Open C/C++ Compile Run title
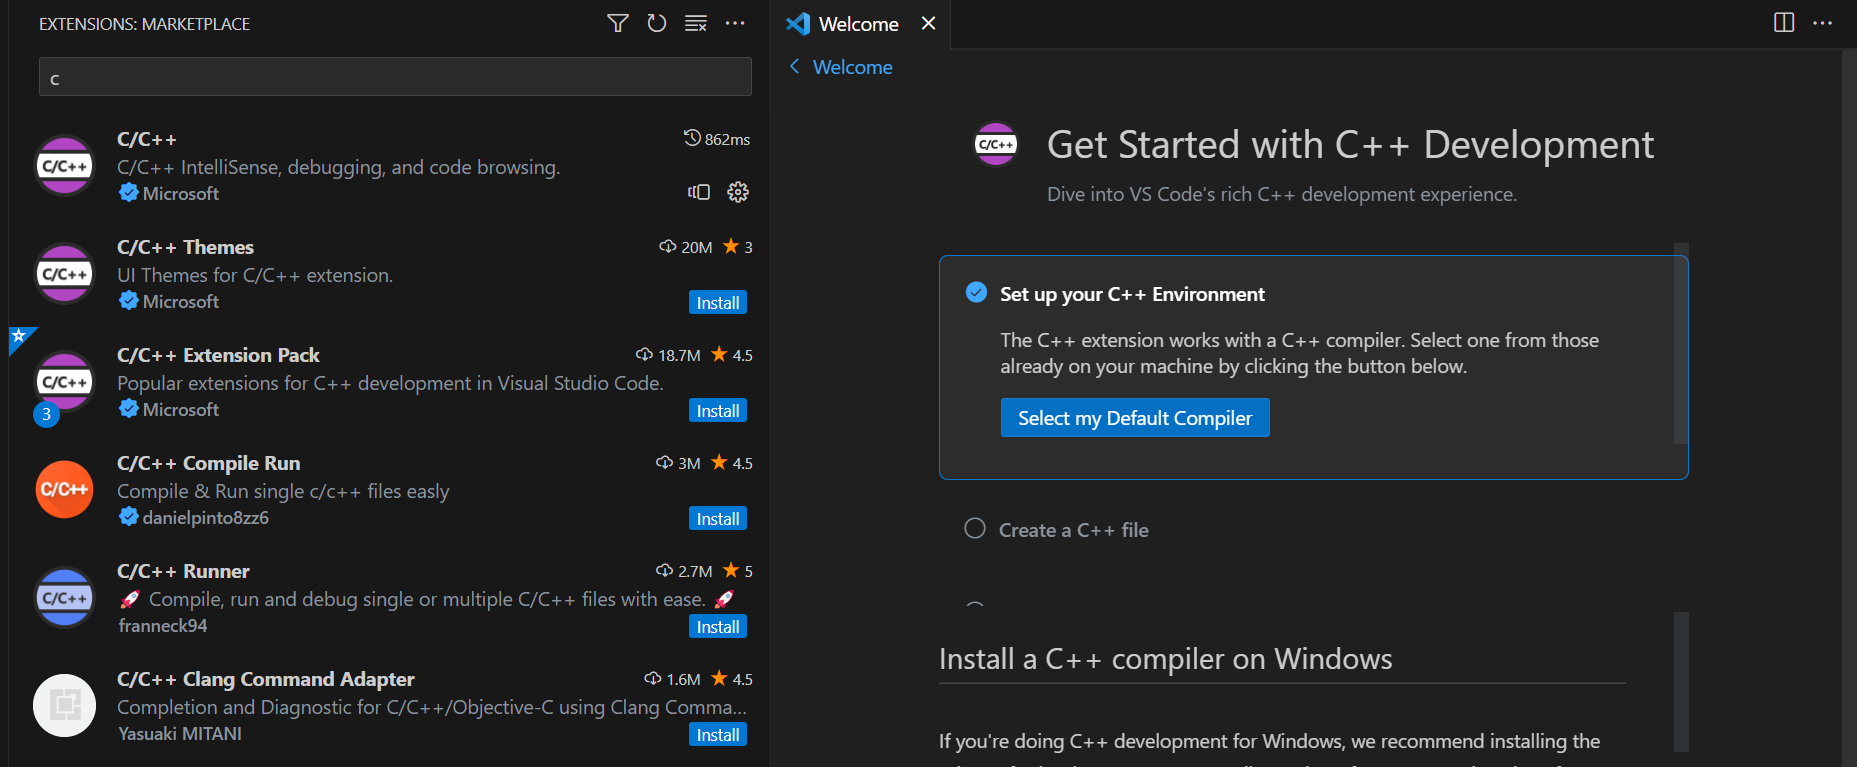1857x767 pixels. coord(208,463)
